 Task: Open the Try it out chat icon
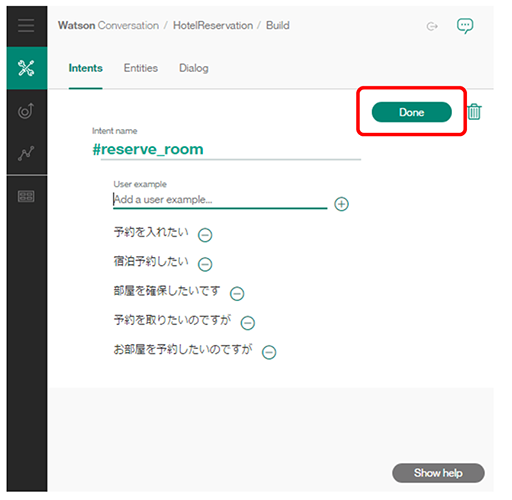coord(465,26)
